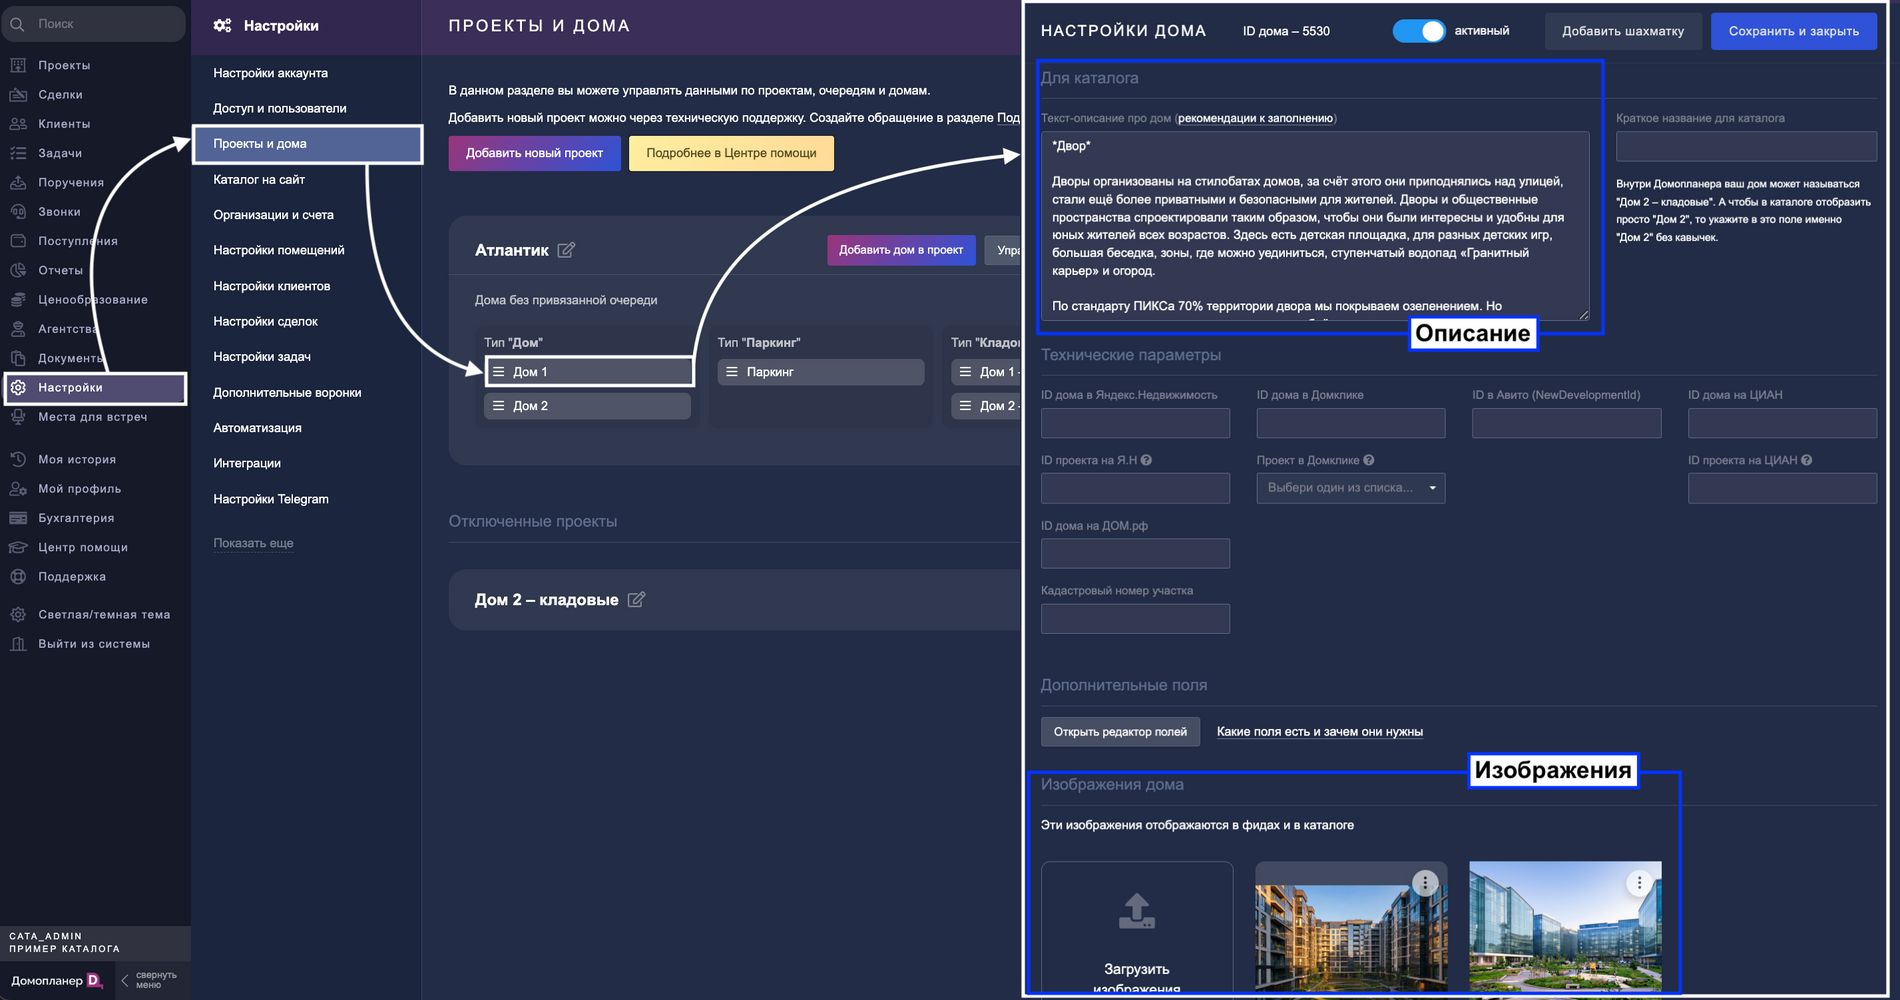Select Проекты и дома in the settings menu
The image size is (1900, 1000).
click(307, 144)
